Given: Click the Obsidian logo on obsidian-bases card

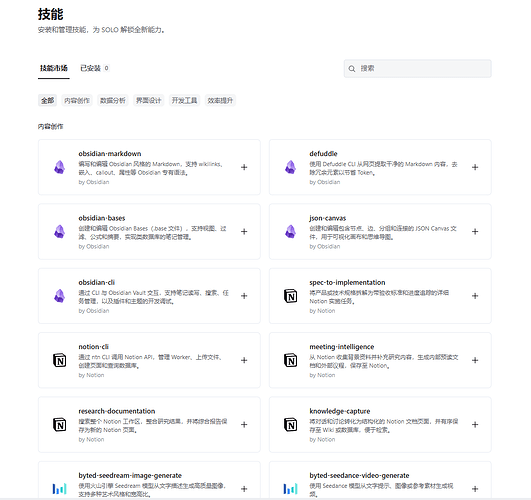Looking at the screenshot, I should (x=60, y=231).
